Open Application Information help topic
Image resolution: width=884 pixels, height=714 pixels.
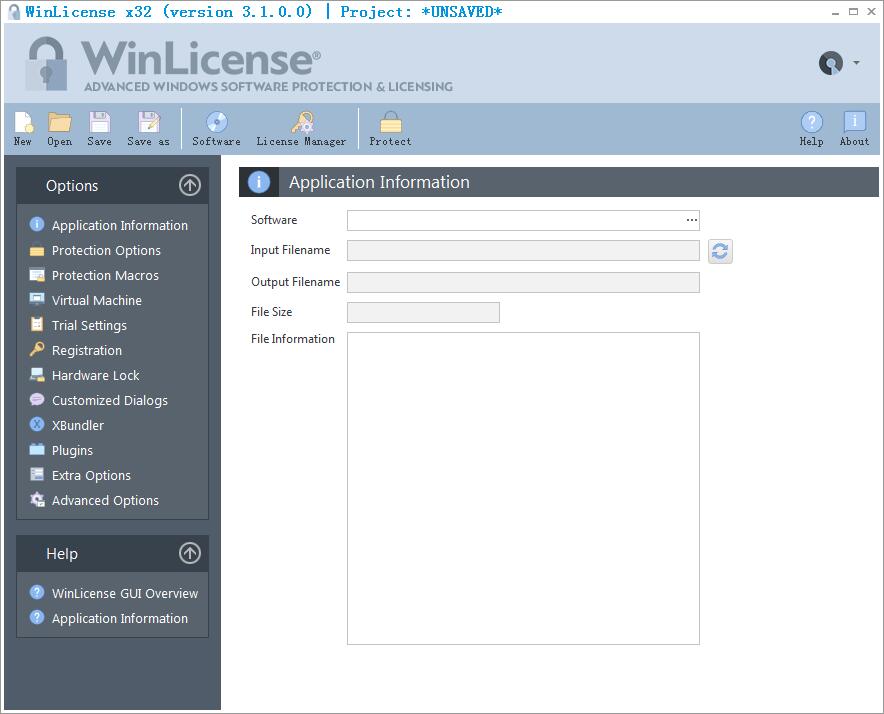coord(120,618)
